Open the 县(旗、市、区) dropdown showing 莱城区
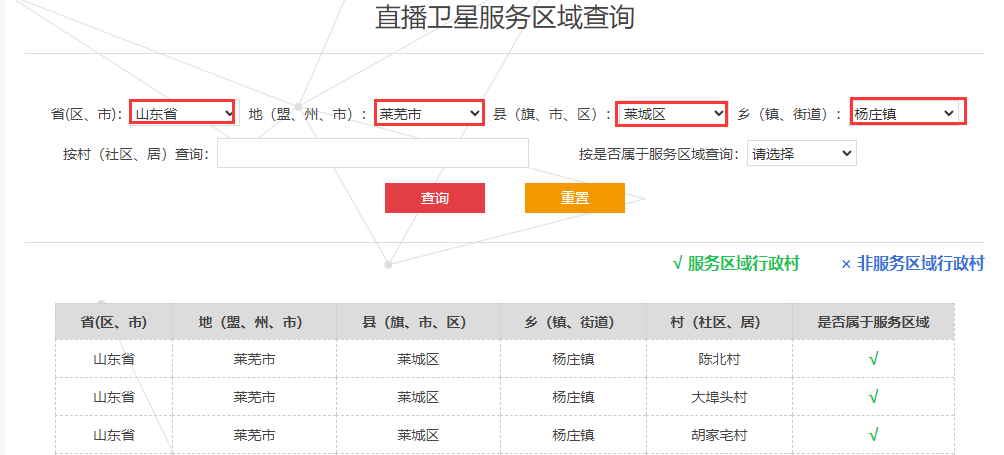This screenshot has height=455, width=1004. 672,114
